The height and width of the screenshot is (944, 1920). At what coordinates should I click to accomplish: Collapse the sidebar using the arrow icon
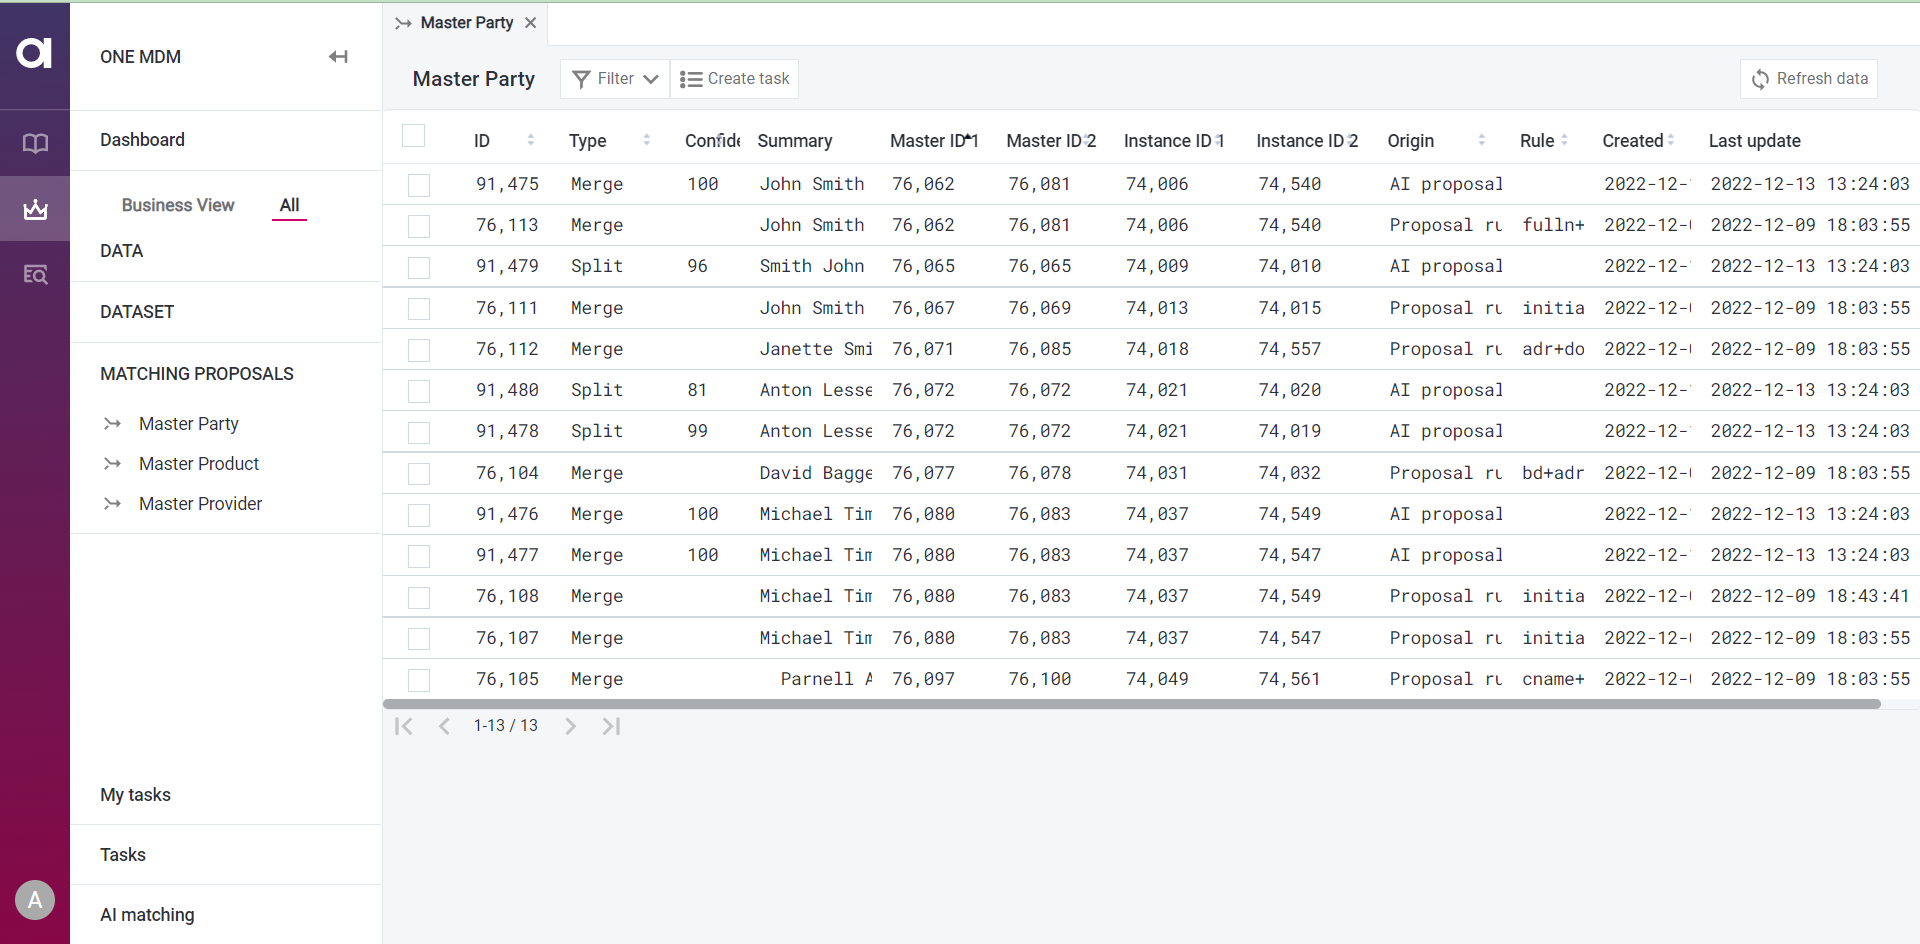click(338, 57)
